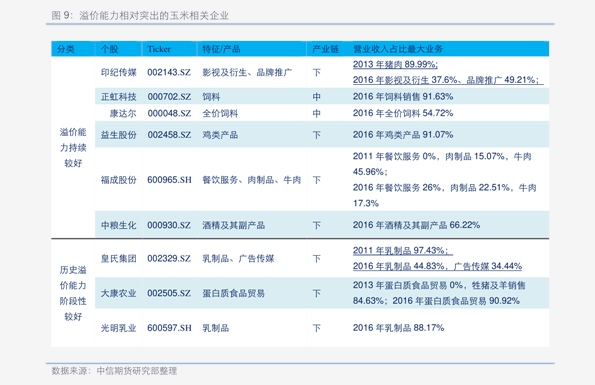
Task: Click the figure title 图9 heading text
Action: click(140, 16)
